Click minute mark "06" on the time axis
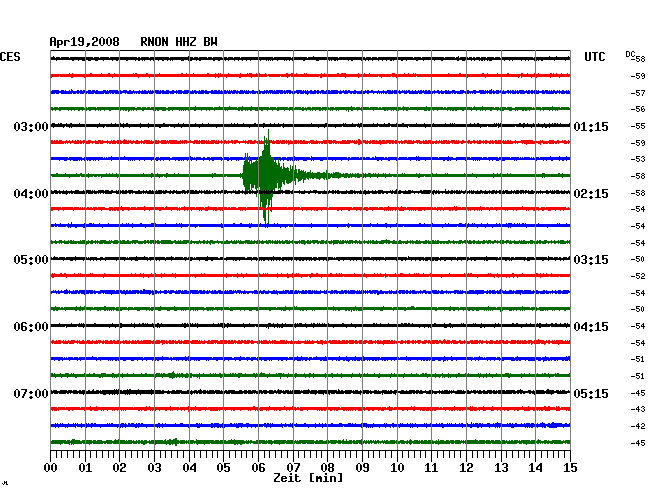The image size is (650, 494). pyautogui.click(x=258, y=467)
